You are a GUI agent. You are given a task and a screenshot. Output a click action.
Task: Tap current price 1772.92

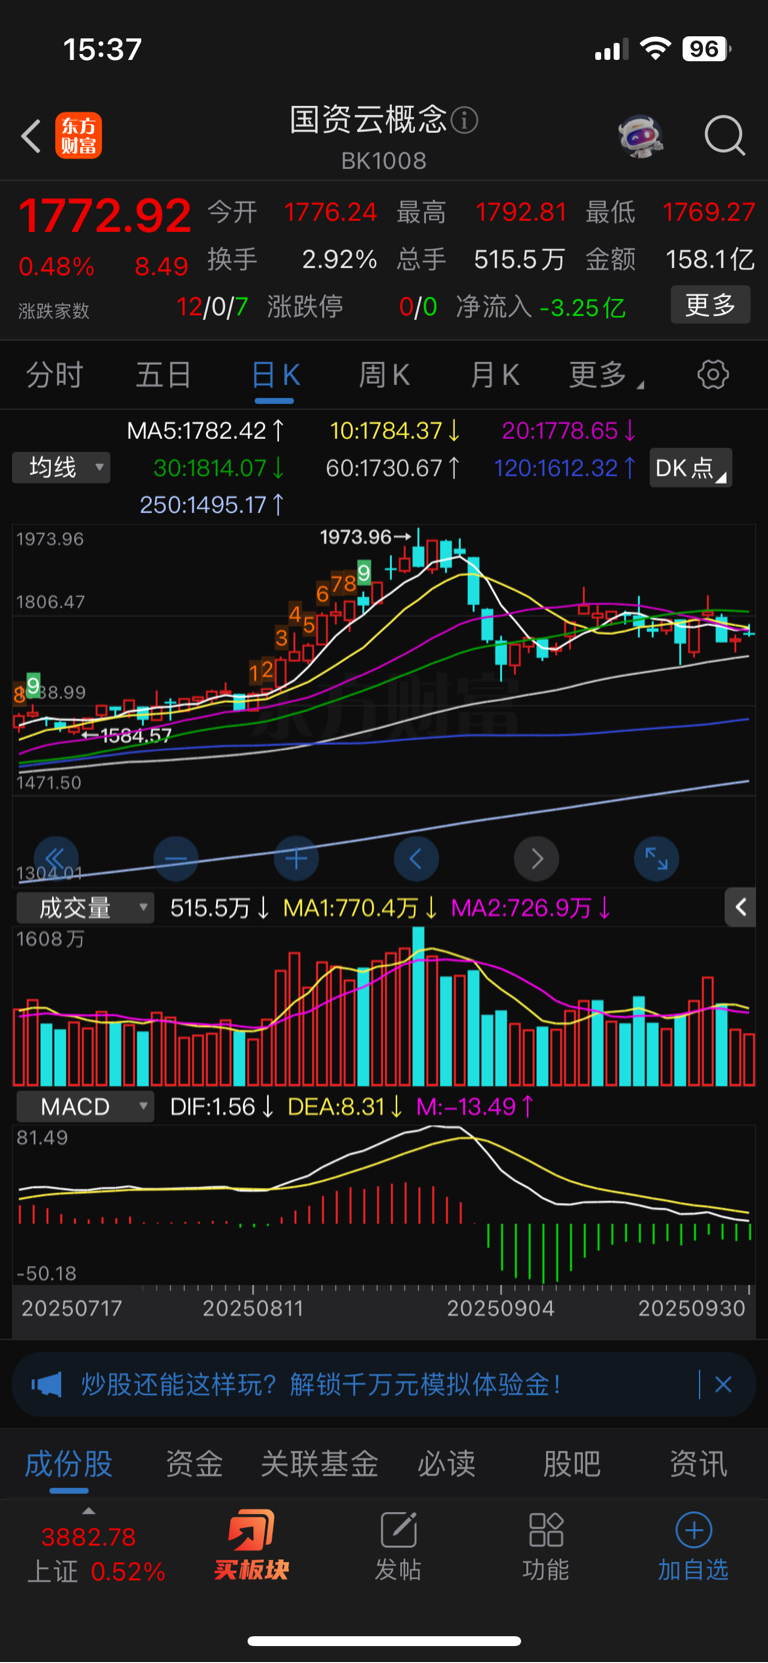[105, 216]
